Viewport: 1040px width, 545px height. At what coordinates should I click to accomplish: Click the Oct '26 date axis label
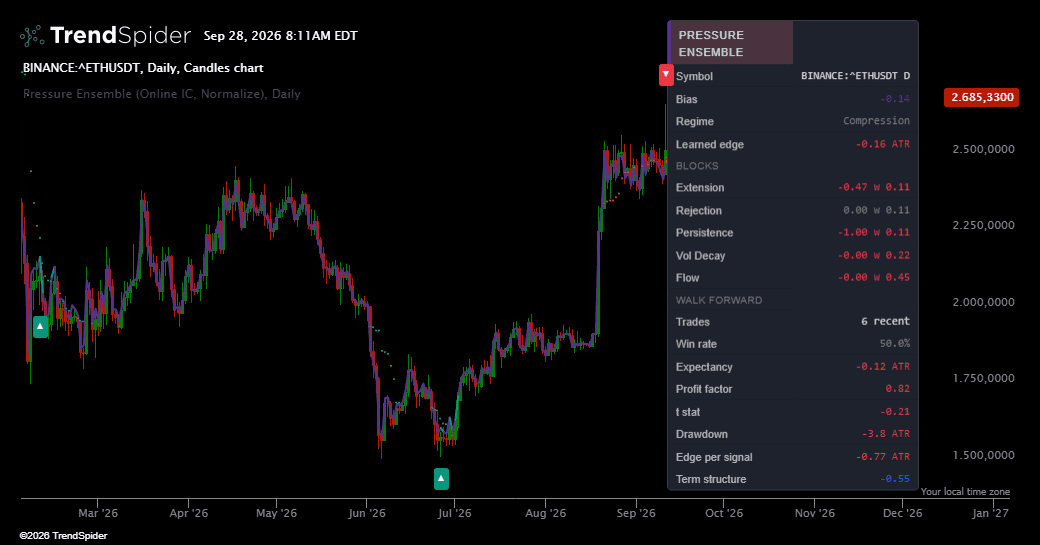pyautogui.click(x=724, y=513)
